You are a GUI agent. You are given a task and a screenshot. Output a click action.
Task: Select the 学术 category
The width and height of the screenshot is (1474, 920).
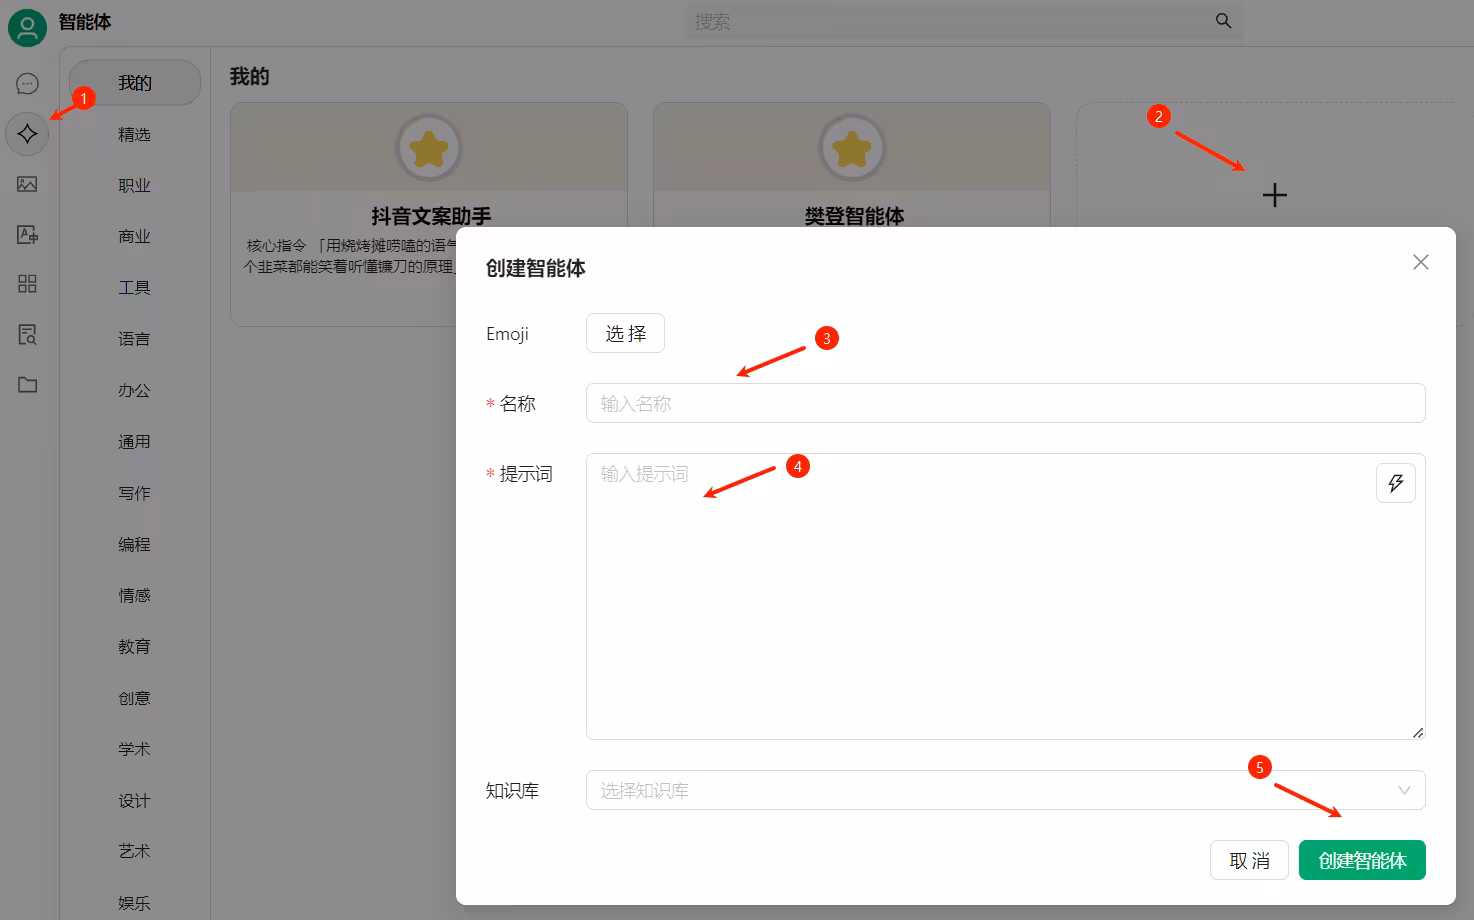(134, 749)
